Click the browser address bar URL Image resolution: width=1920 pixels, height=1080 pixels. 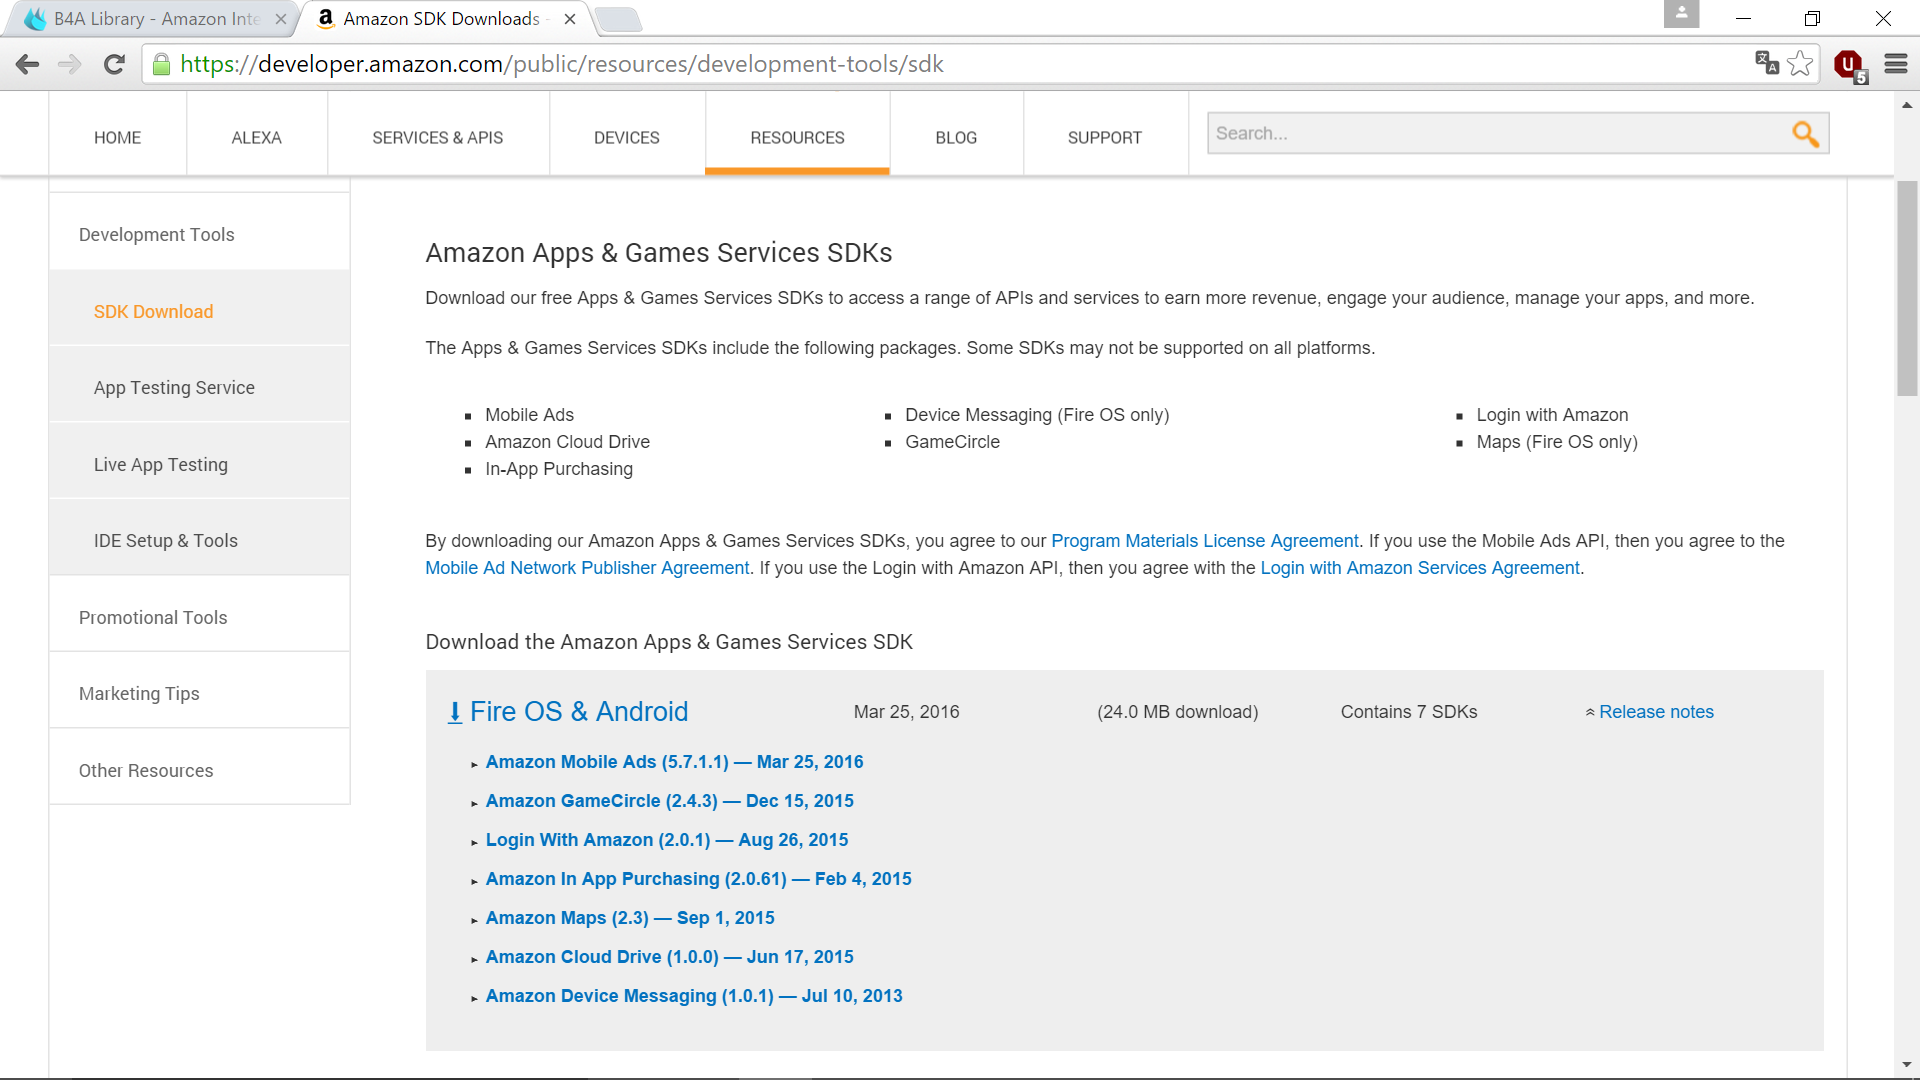point(561,64)
